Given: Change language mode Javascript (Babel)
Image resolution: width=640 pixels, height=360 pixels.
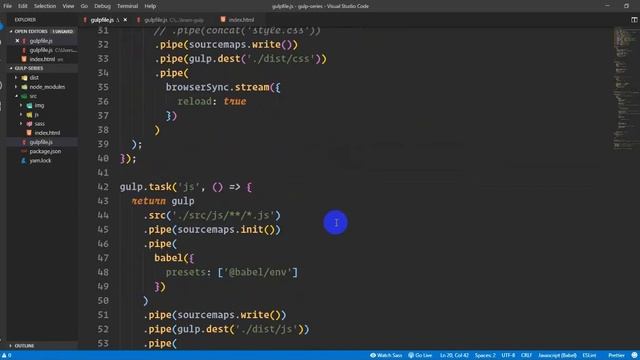Looking at the screenshot, I should point(557,356).
